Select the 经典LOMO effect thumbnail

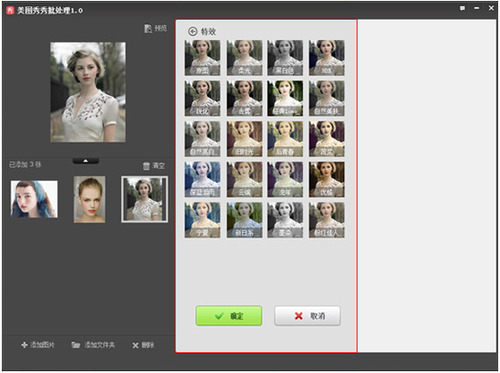pyautogui.click(x=285, y=98)
